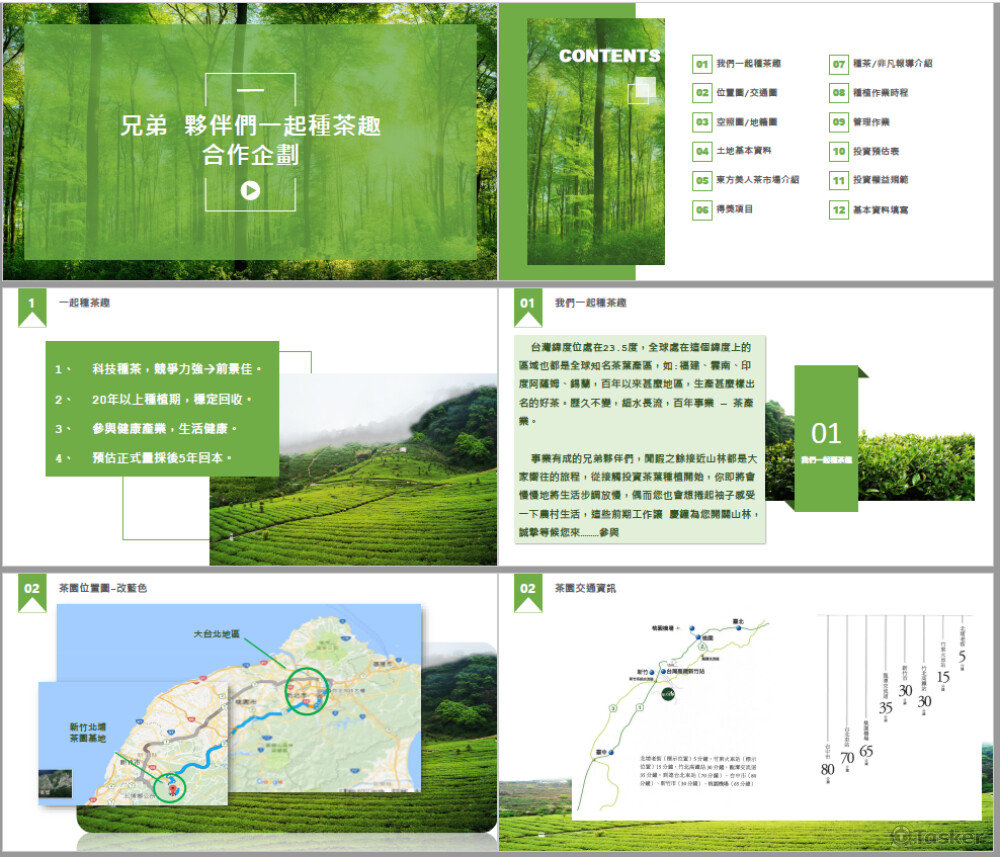The height and width of the screenshot is (857, 1000).
Task: Select the title text 兄弟 夥伴們一起種茶趣
Action: [x=251, y=125]
